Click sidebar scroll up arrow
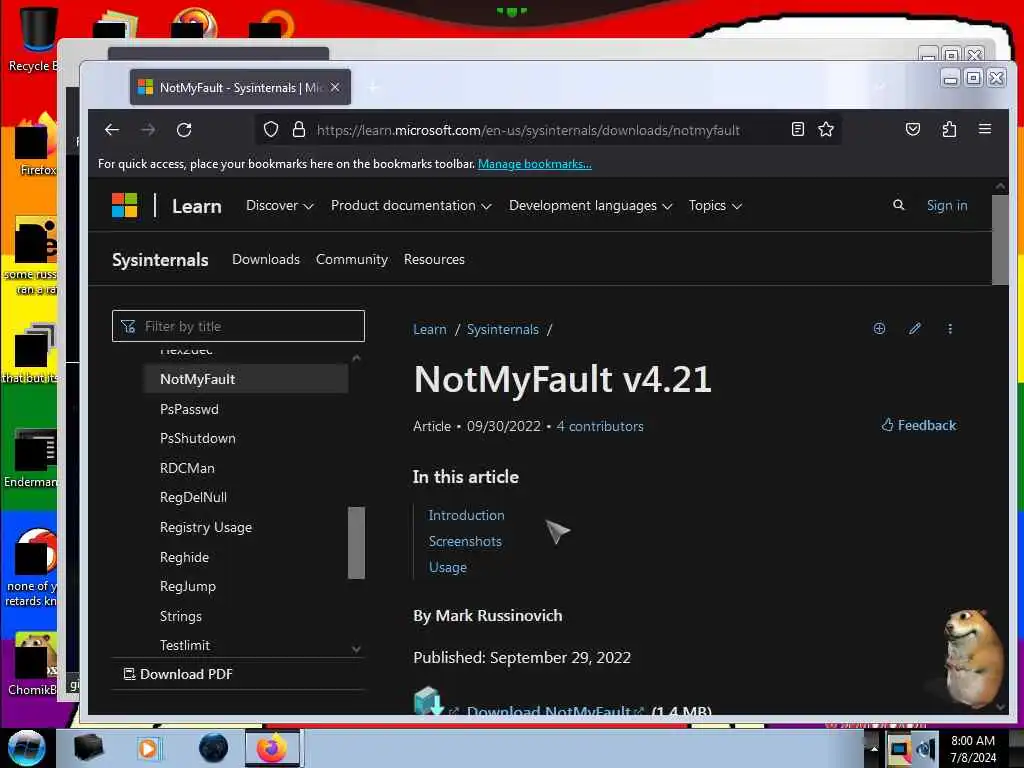This screenshot has height=768, width=1024. tap(356, 359)
